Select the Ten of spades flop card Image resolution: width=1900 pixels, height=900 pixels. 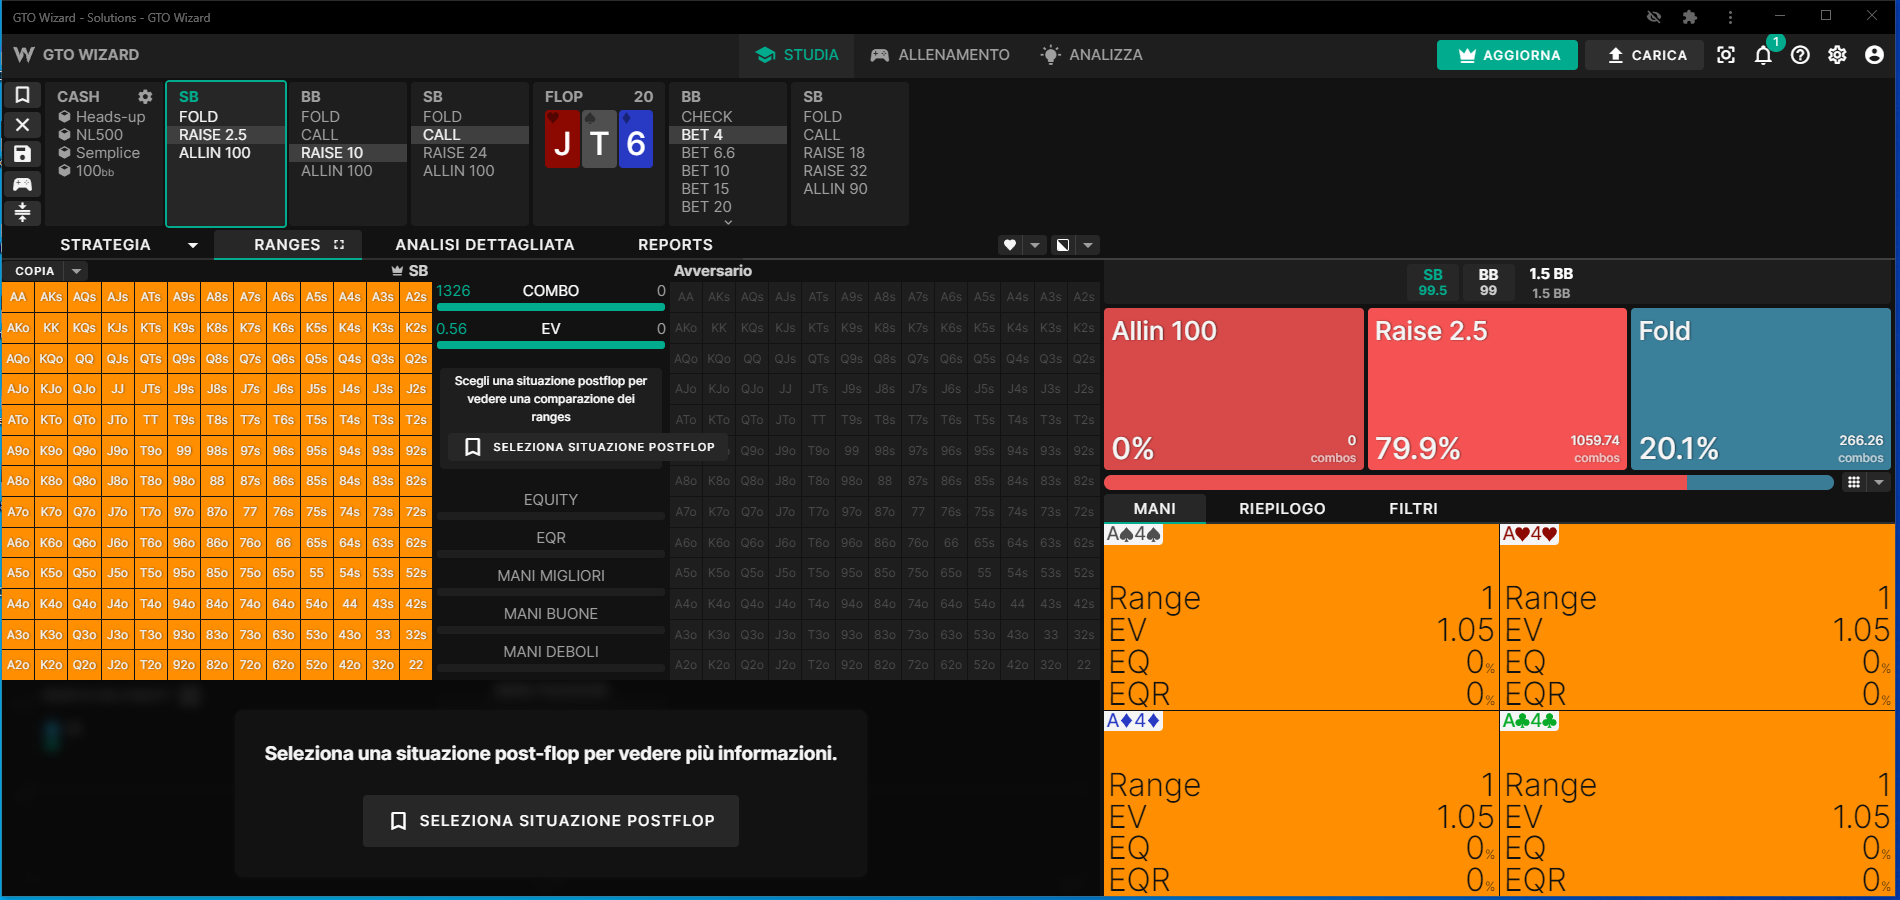pos(599,139)
